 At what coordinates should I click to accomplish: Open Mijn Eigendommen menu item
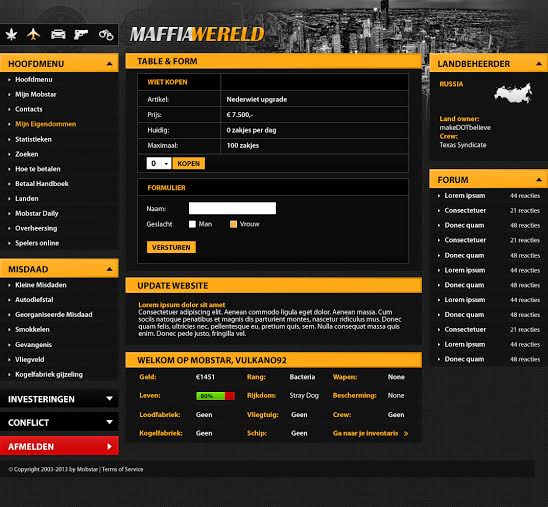click(x=45, y=124)
